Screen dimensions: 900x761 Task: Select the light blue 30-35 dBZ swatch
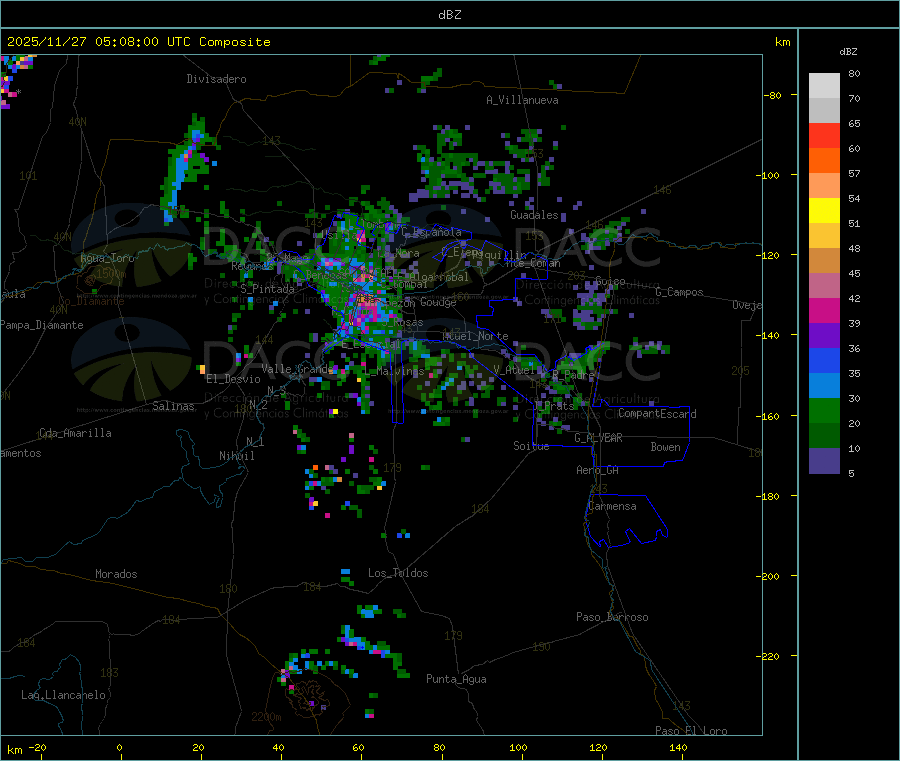point(824,386)
